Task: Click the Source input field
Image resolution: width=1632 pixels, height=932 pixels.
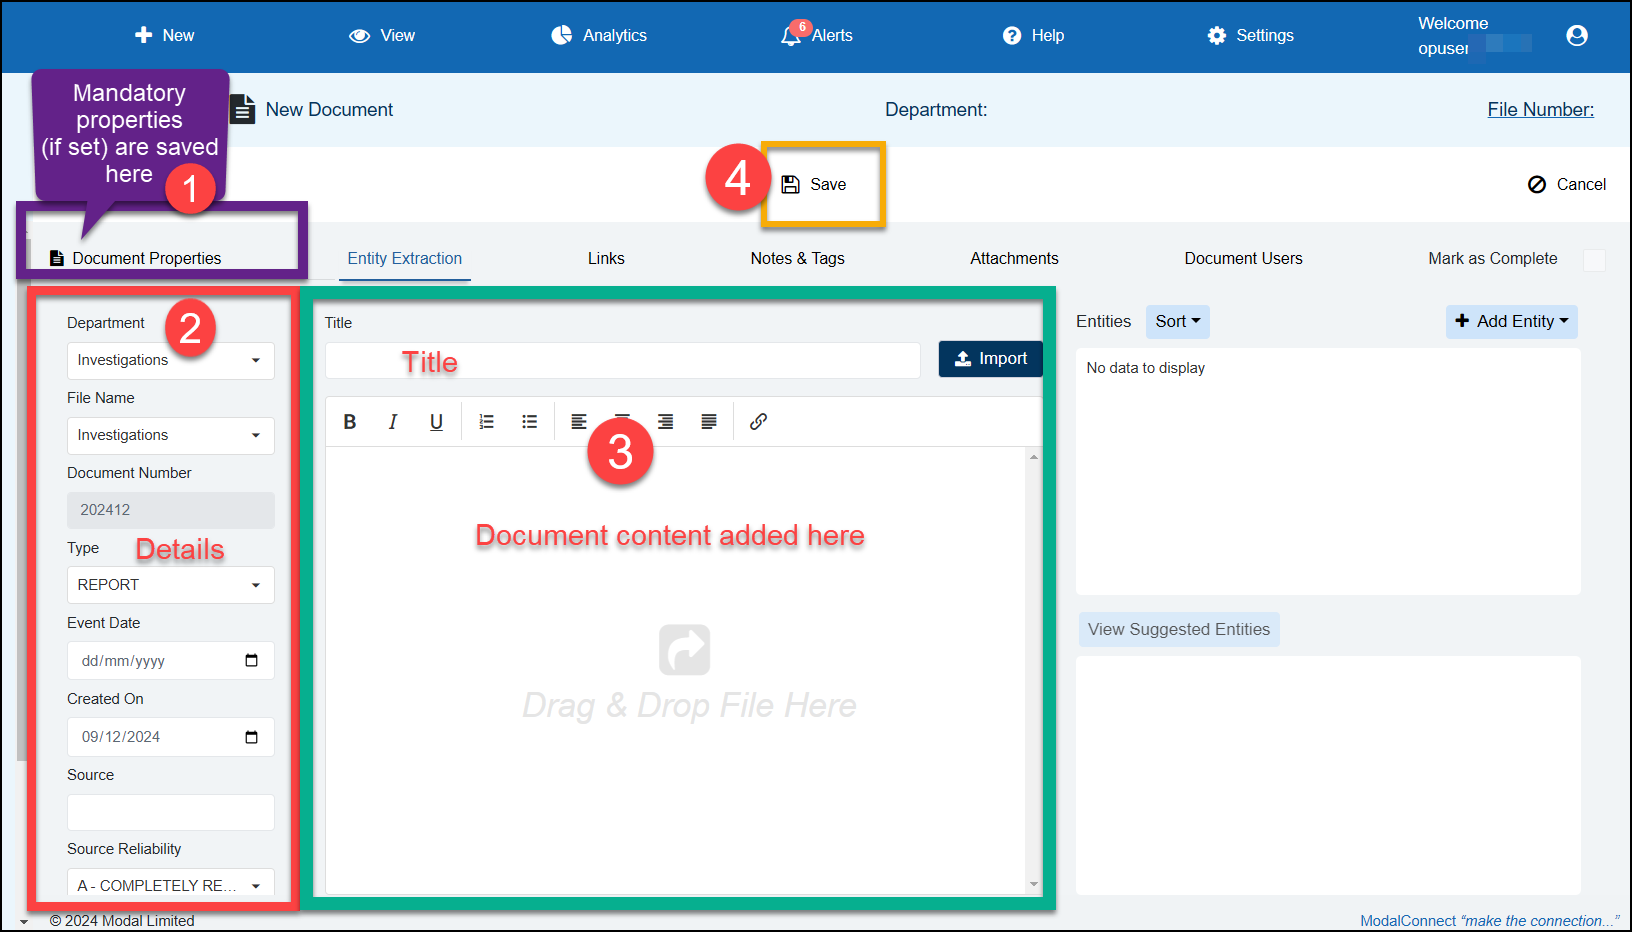Action: tap(171, 812)
